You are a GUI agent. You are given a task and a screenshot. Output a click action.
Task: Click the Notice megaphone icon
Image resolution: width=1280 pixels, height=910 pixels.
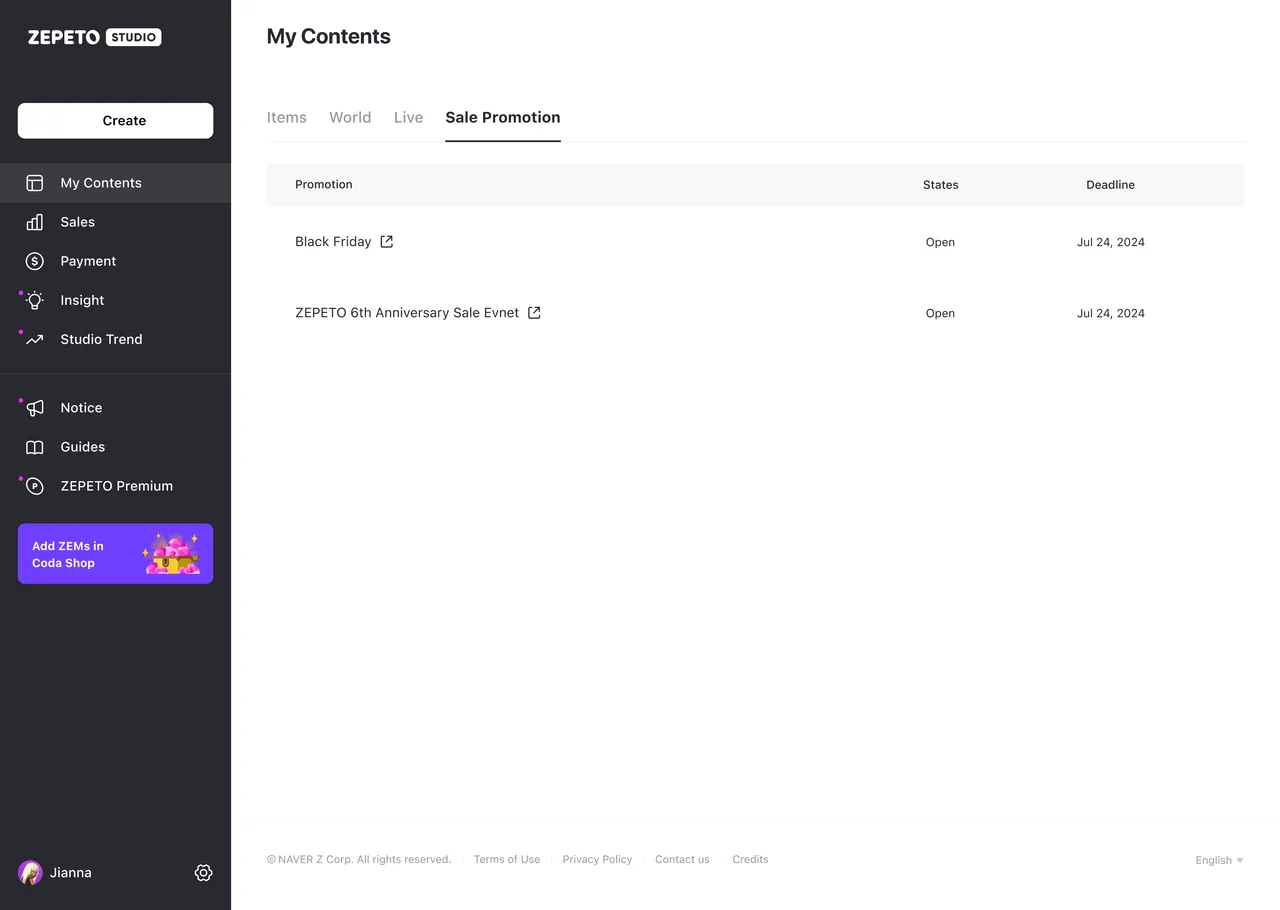coord(35,408)
